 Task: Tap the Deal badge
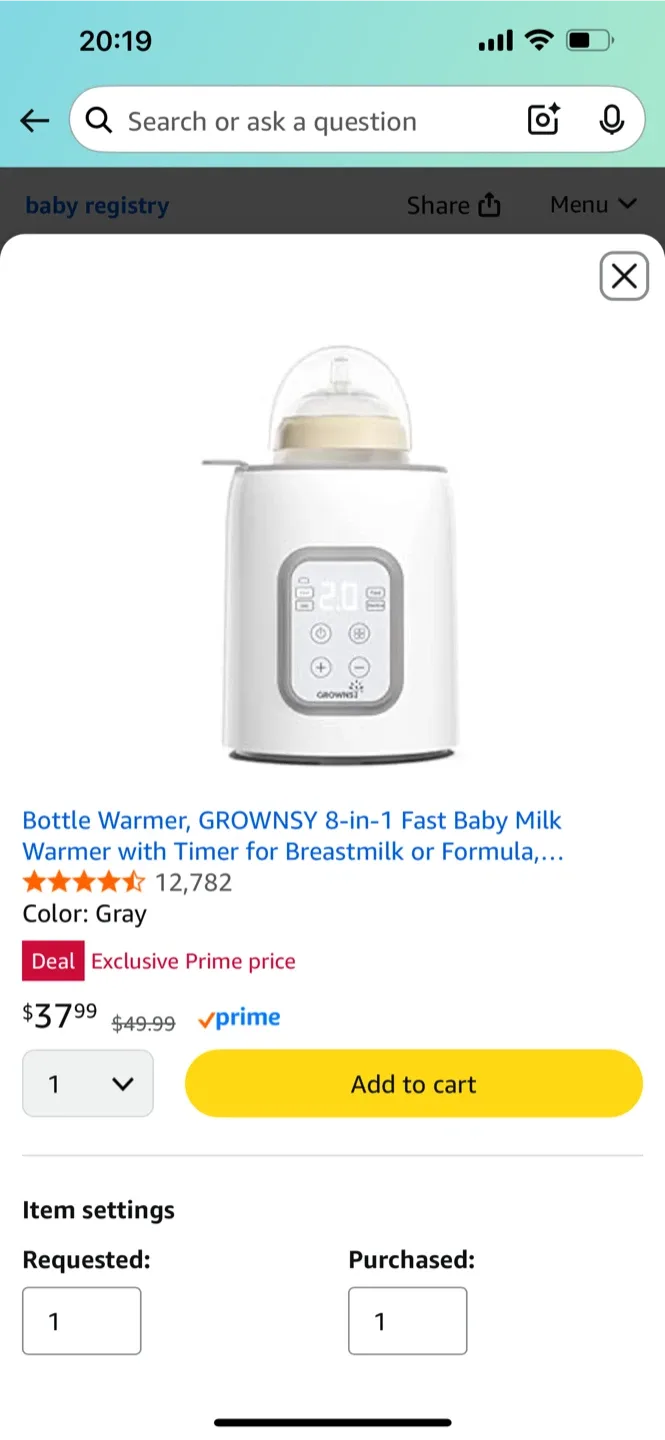53,960
